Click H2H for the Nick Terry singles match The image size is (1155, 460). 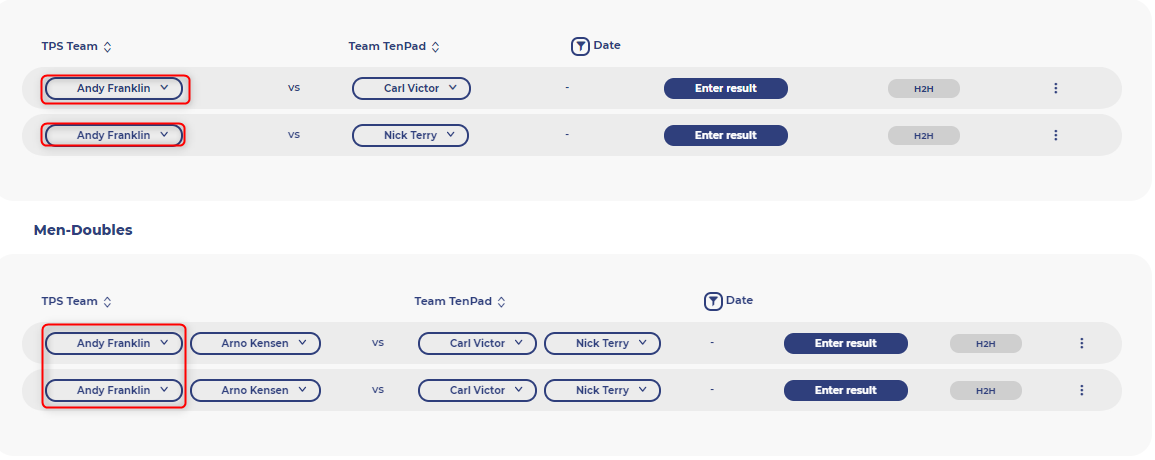923,135
